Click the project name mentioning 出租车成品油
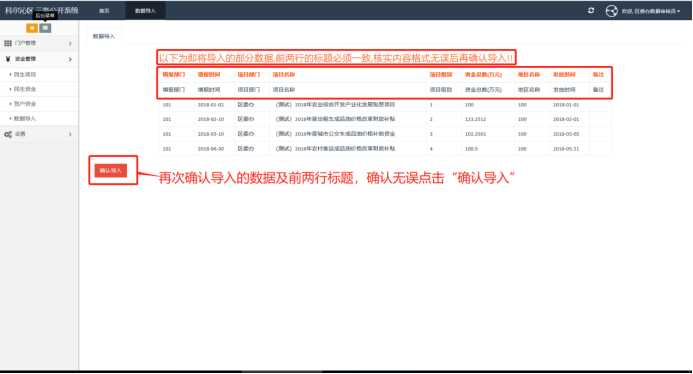This screenshot has height=374, width=693. [335, 119]
